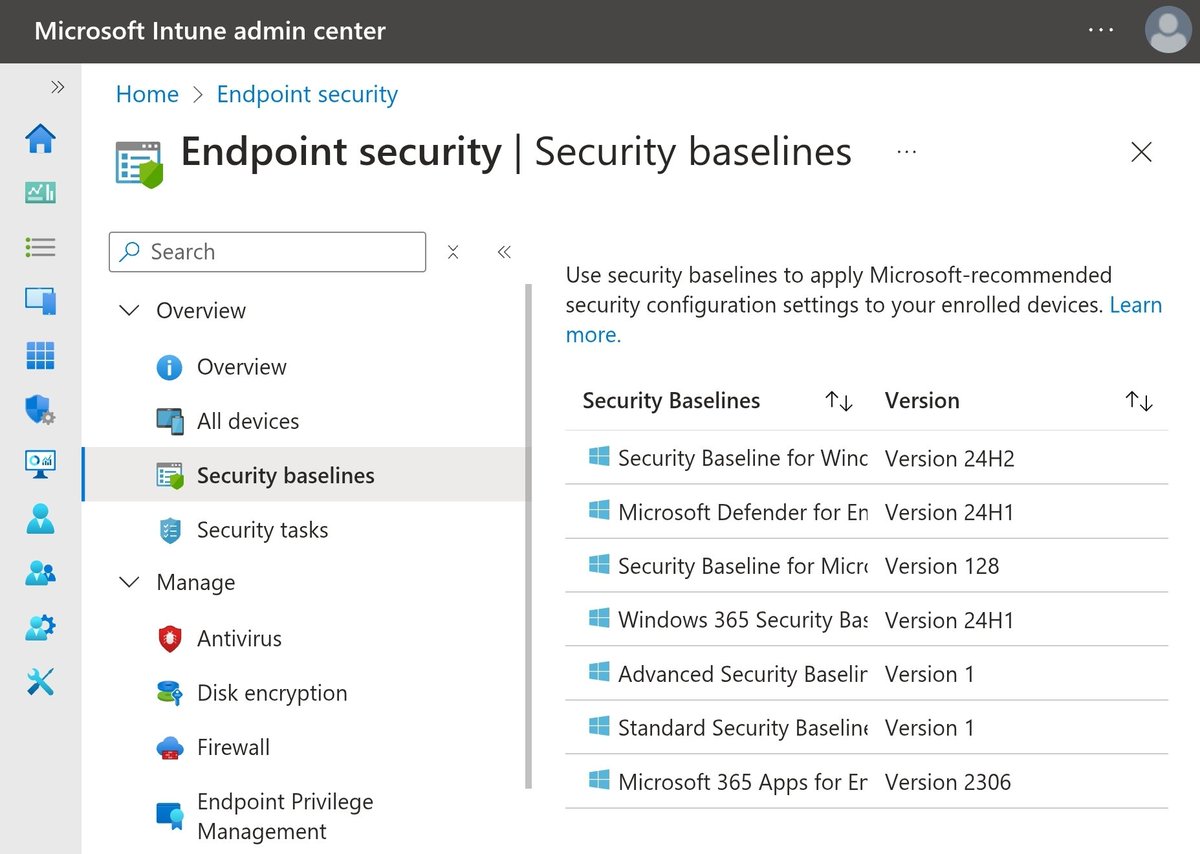This screenshot has width=1200, height=854.
Task: Open Home icon in left sidebar
Action: (40, 139)
